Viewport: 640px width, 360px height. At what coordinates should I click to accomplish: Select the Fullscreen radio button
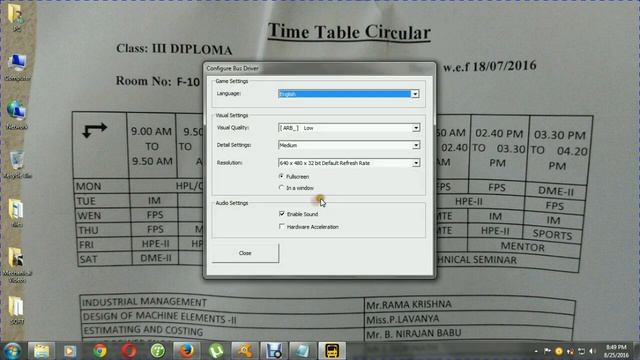(x=281, y=176)
